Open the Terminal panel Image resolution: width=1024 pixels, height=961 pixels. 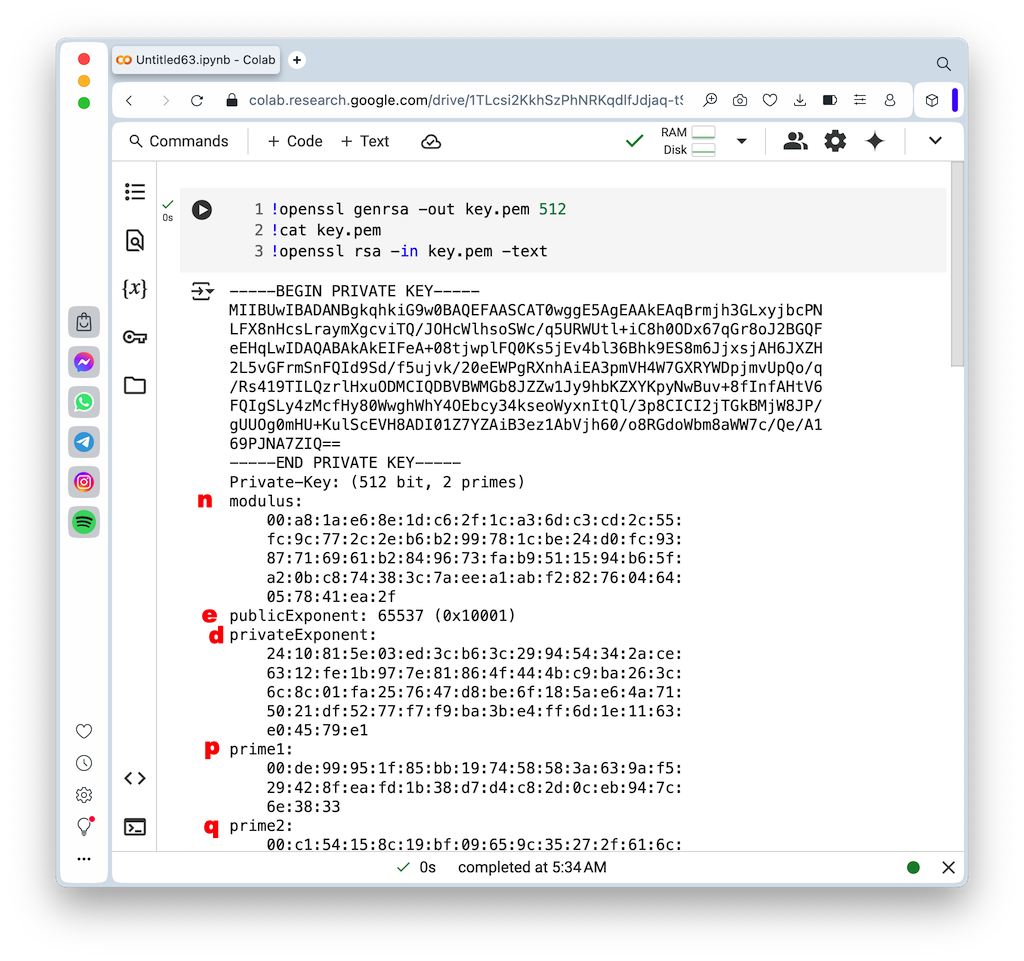pyautogui.click(x=135, y=827)
